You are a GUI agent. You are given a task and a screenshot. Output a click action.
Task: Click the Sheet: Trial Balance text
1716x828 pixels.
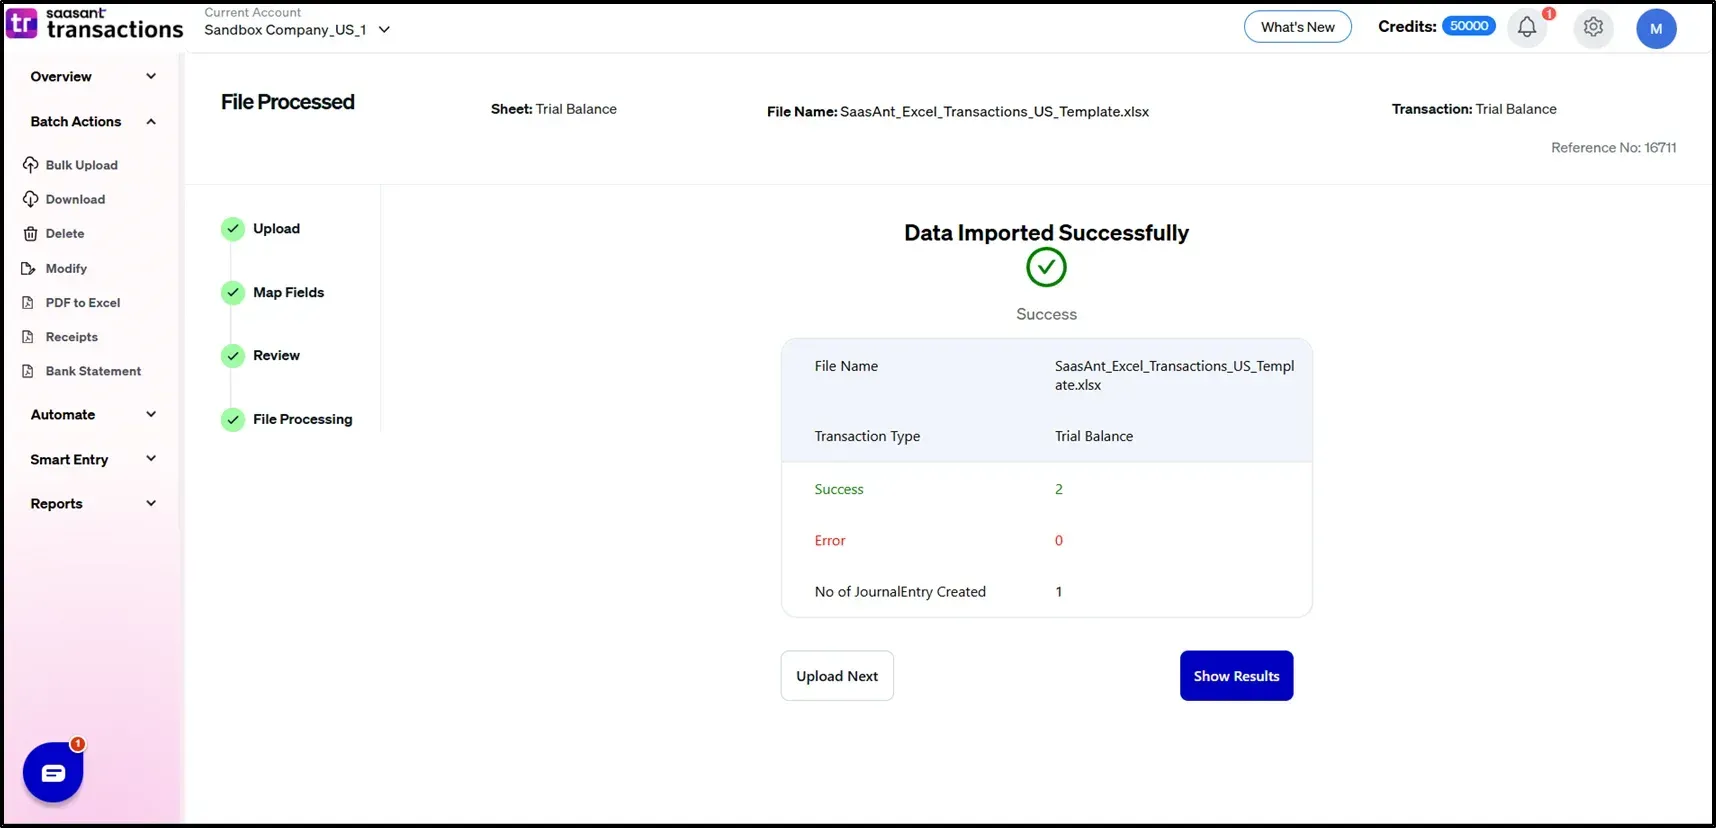click(554, 109)
